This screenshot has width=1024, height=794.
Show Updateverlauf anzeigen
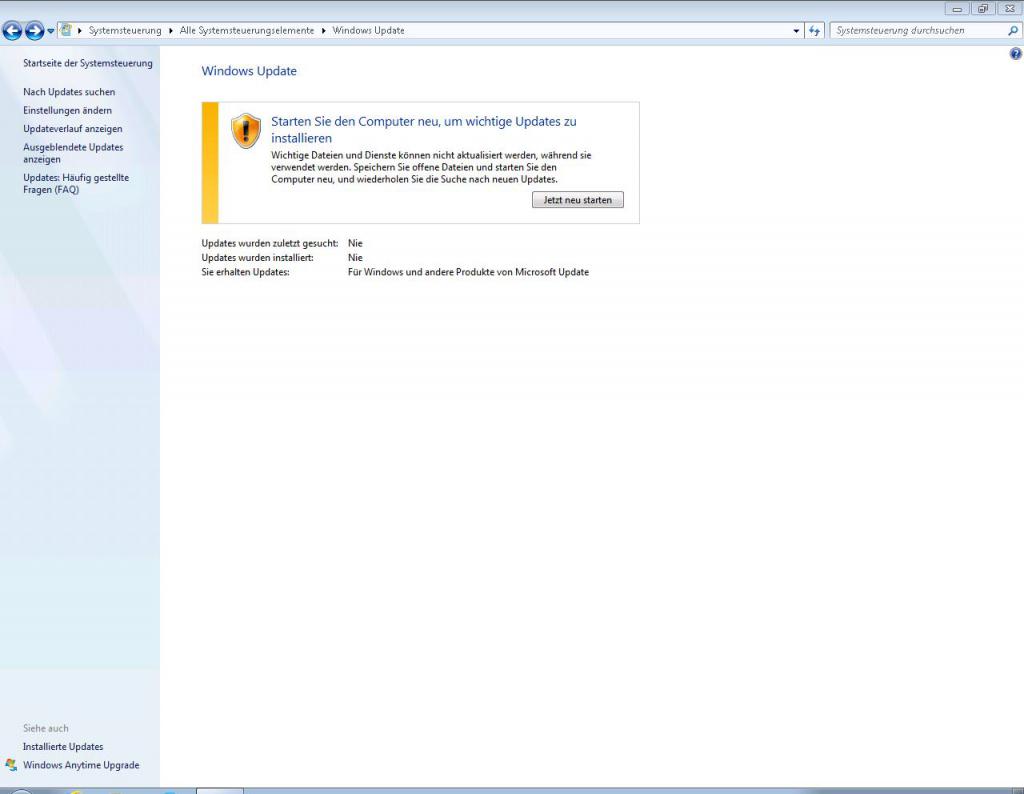(72, 129)
